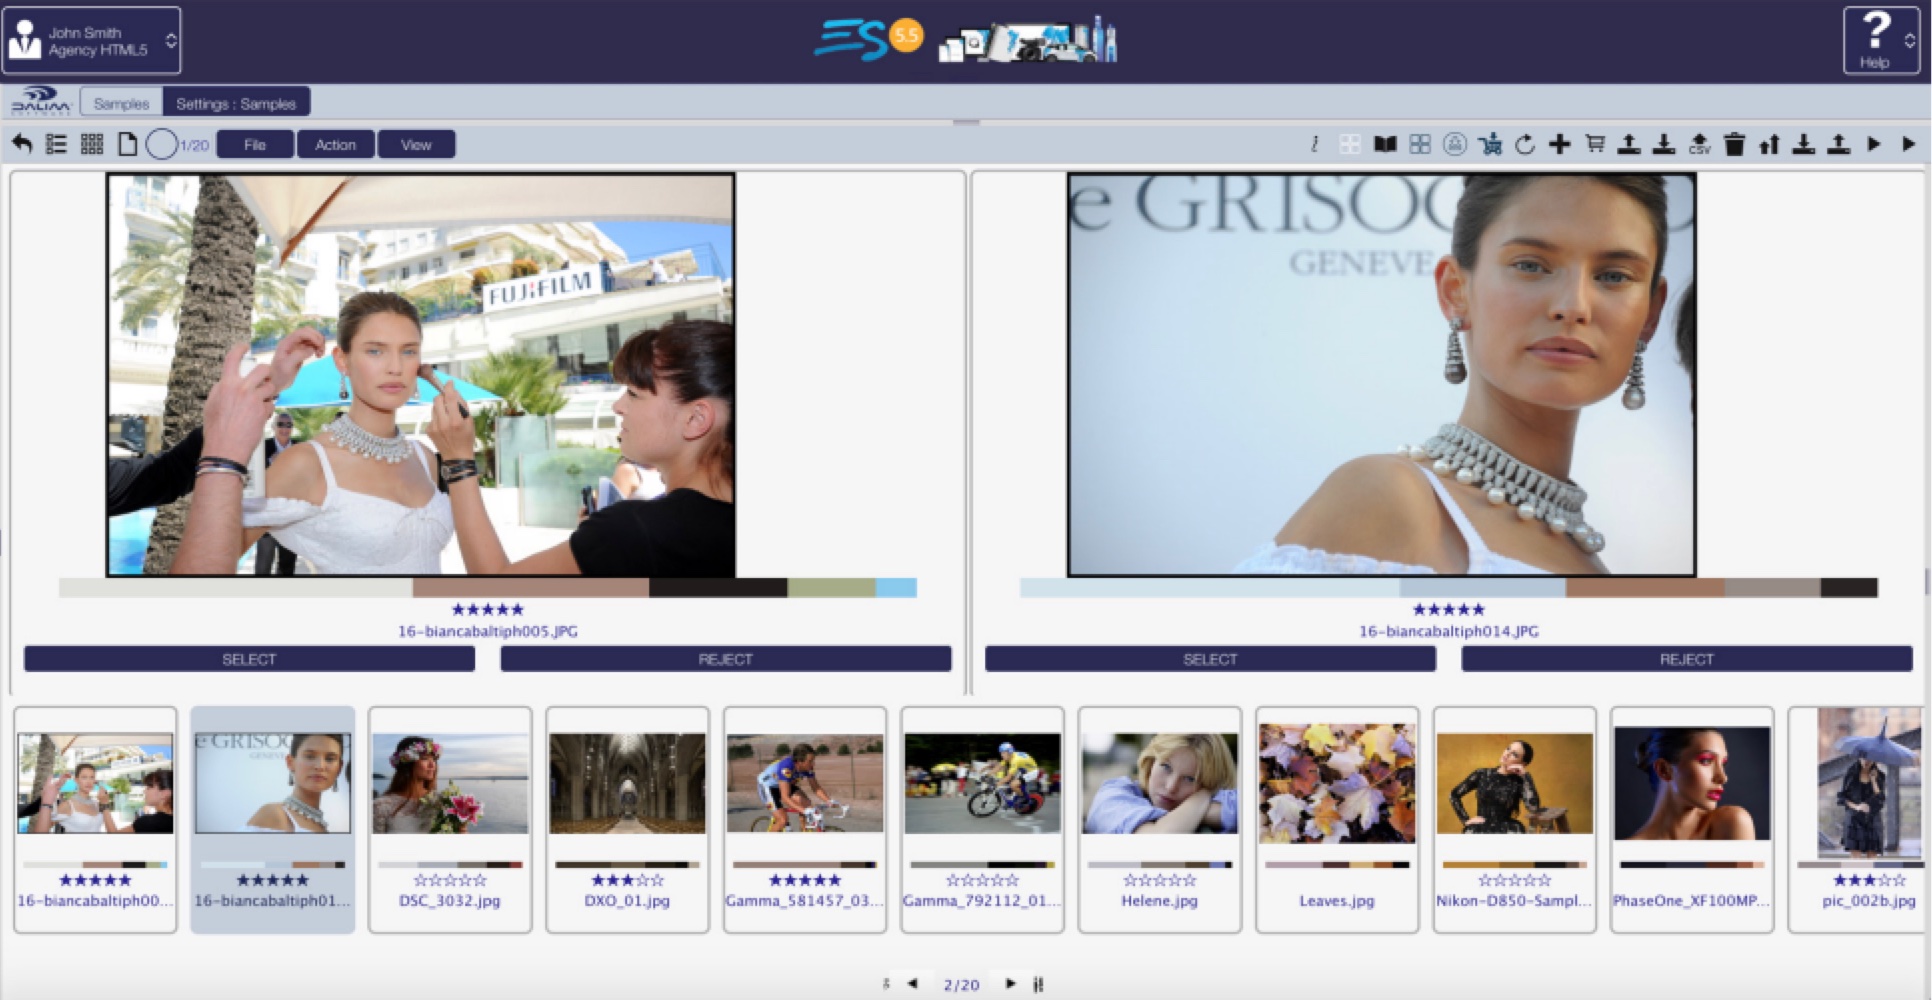Open the Action menu
Image resolution: width=1932 pixels, height=1000 pixels.
[335, 144]
